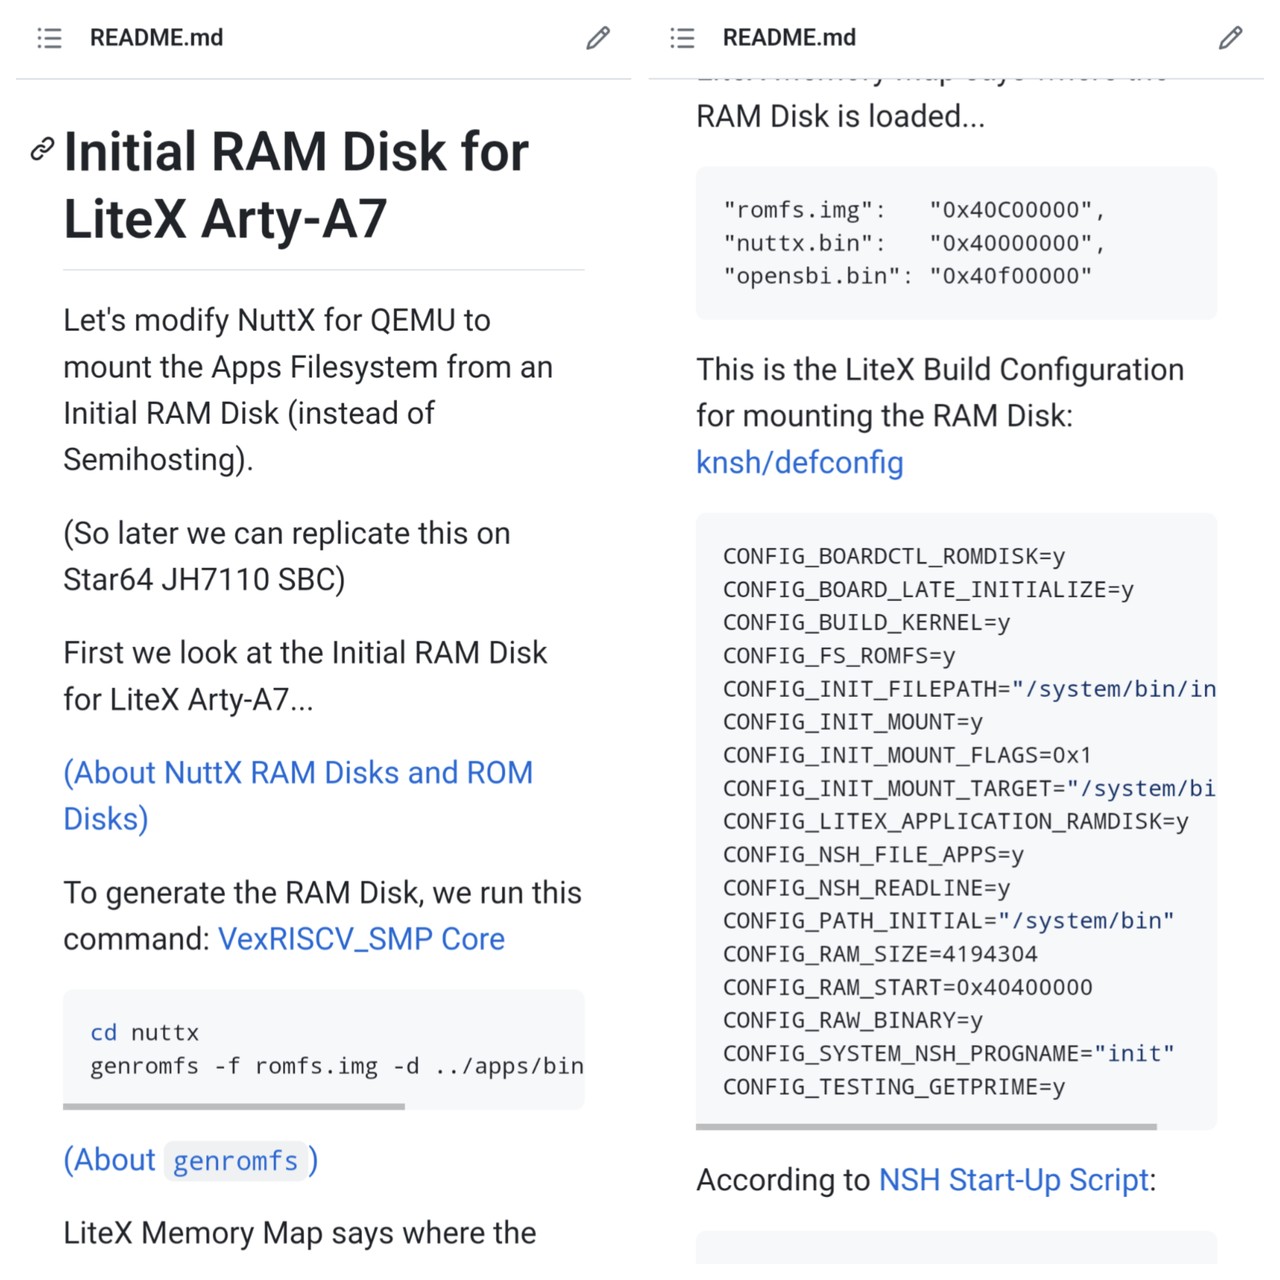1280x1280 pixels.
Task: Click the CONFIG code block horizontal scrollbar
Action: [x=926, y=1127]
